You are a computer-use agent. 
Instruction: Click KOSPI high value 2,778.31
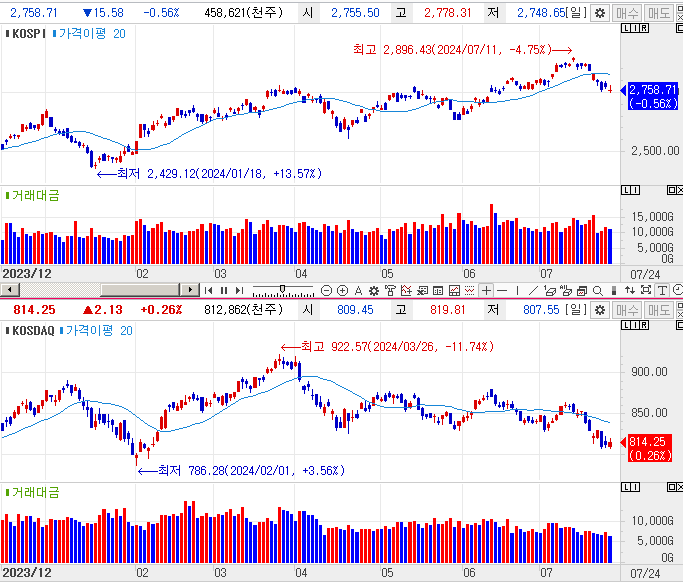pyautogui.click(x=448, y=13)
